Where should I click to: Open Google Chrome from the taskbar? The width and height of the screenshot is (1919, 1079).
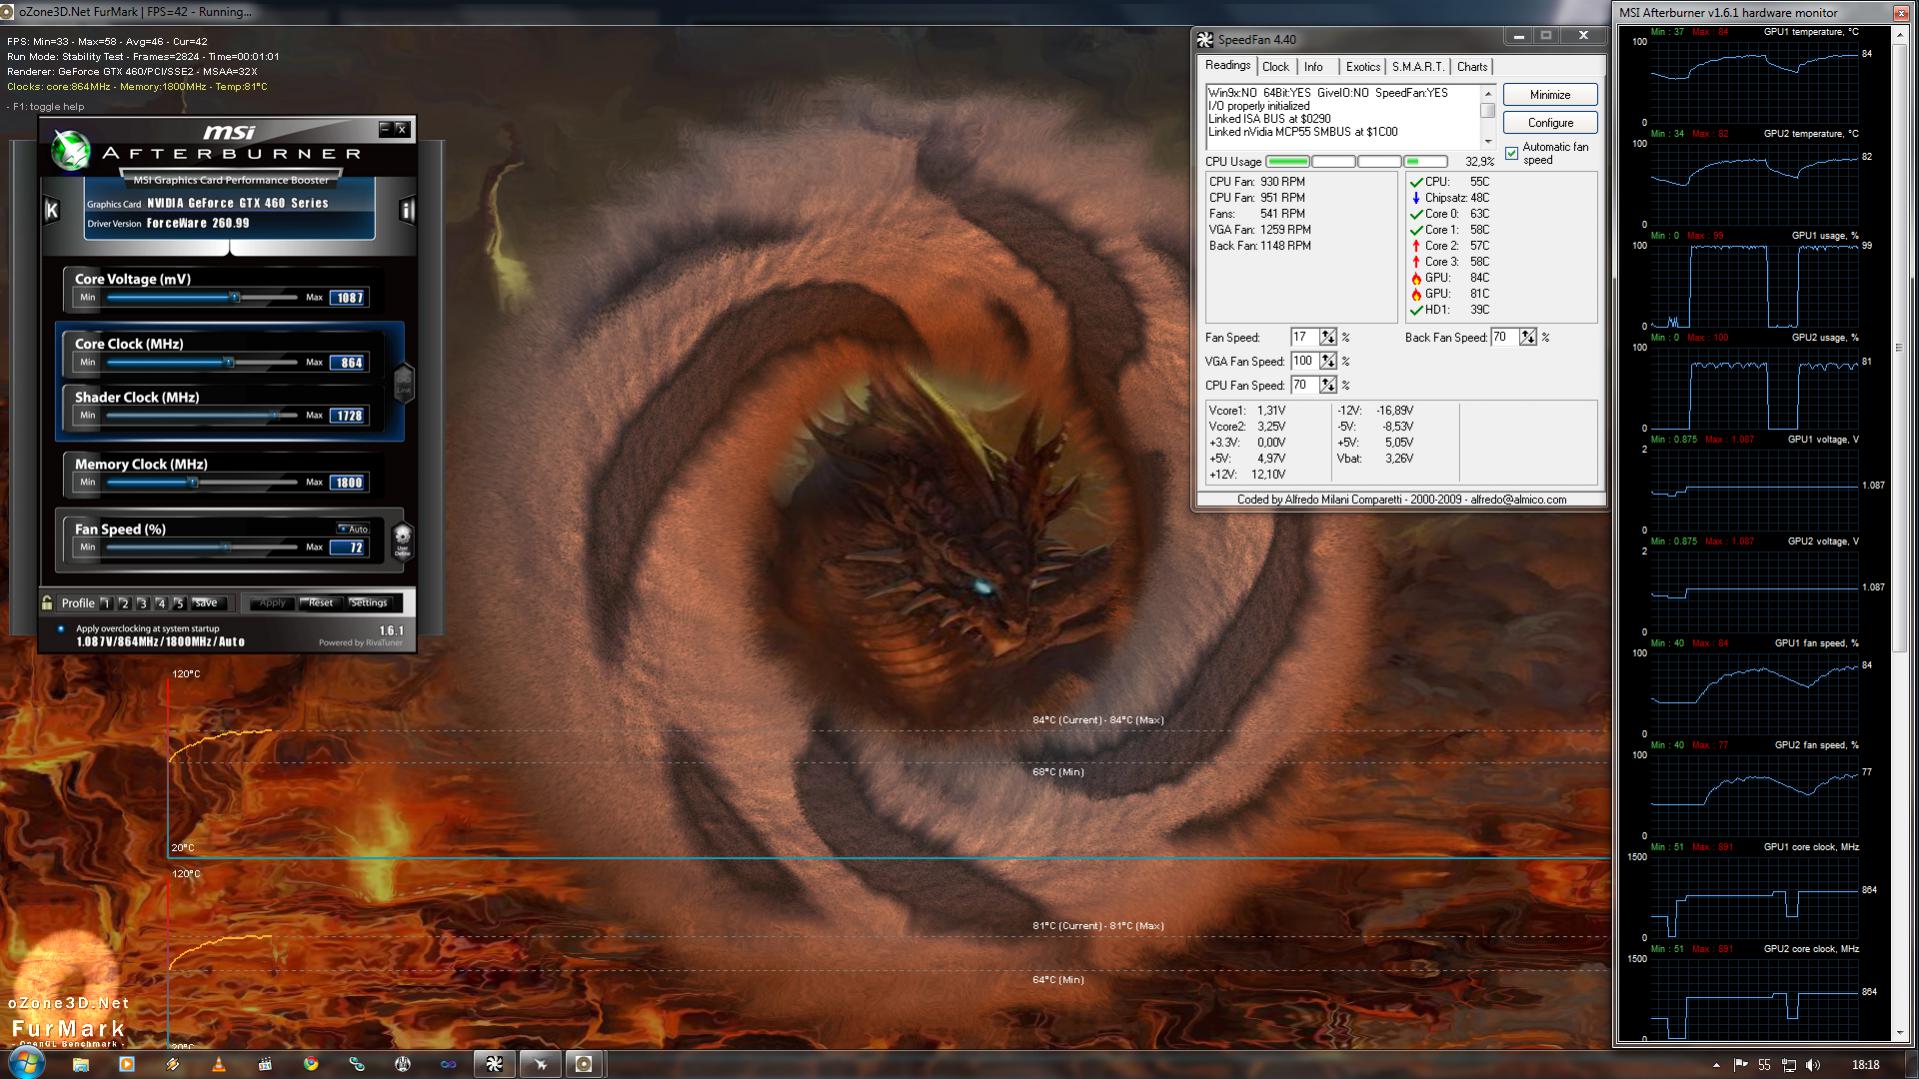tap(311, 1064)
